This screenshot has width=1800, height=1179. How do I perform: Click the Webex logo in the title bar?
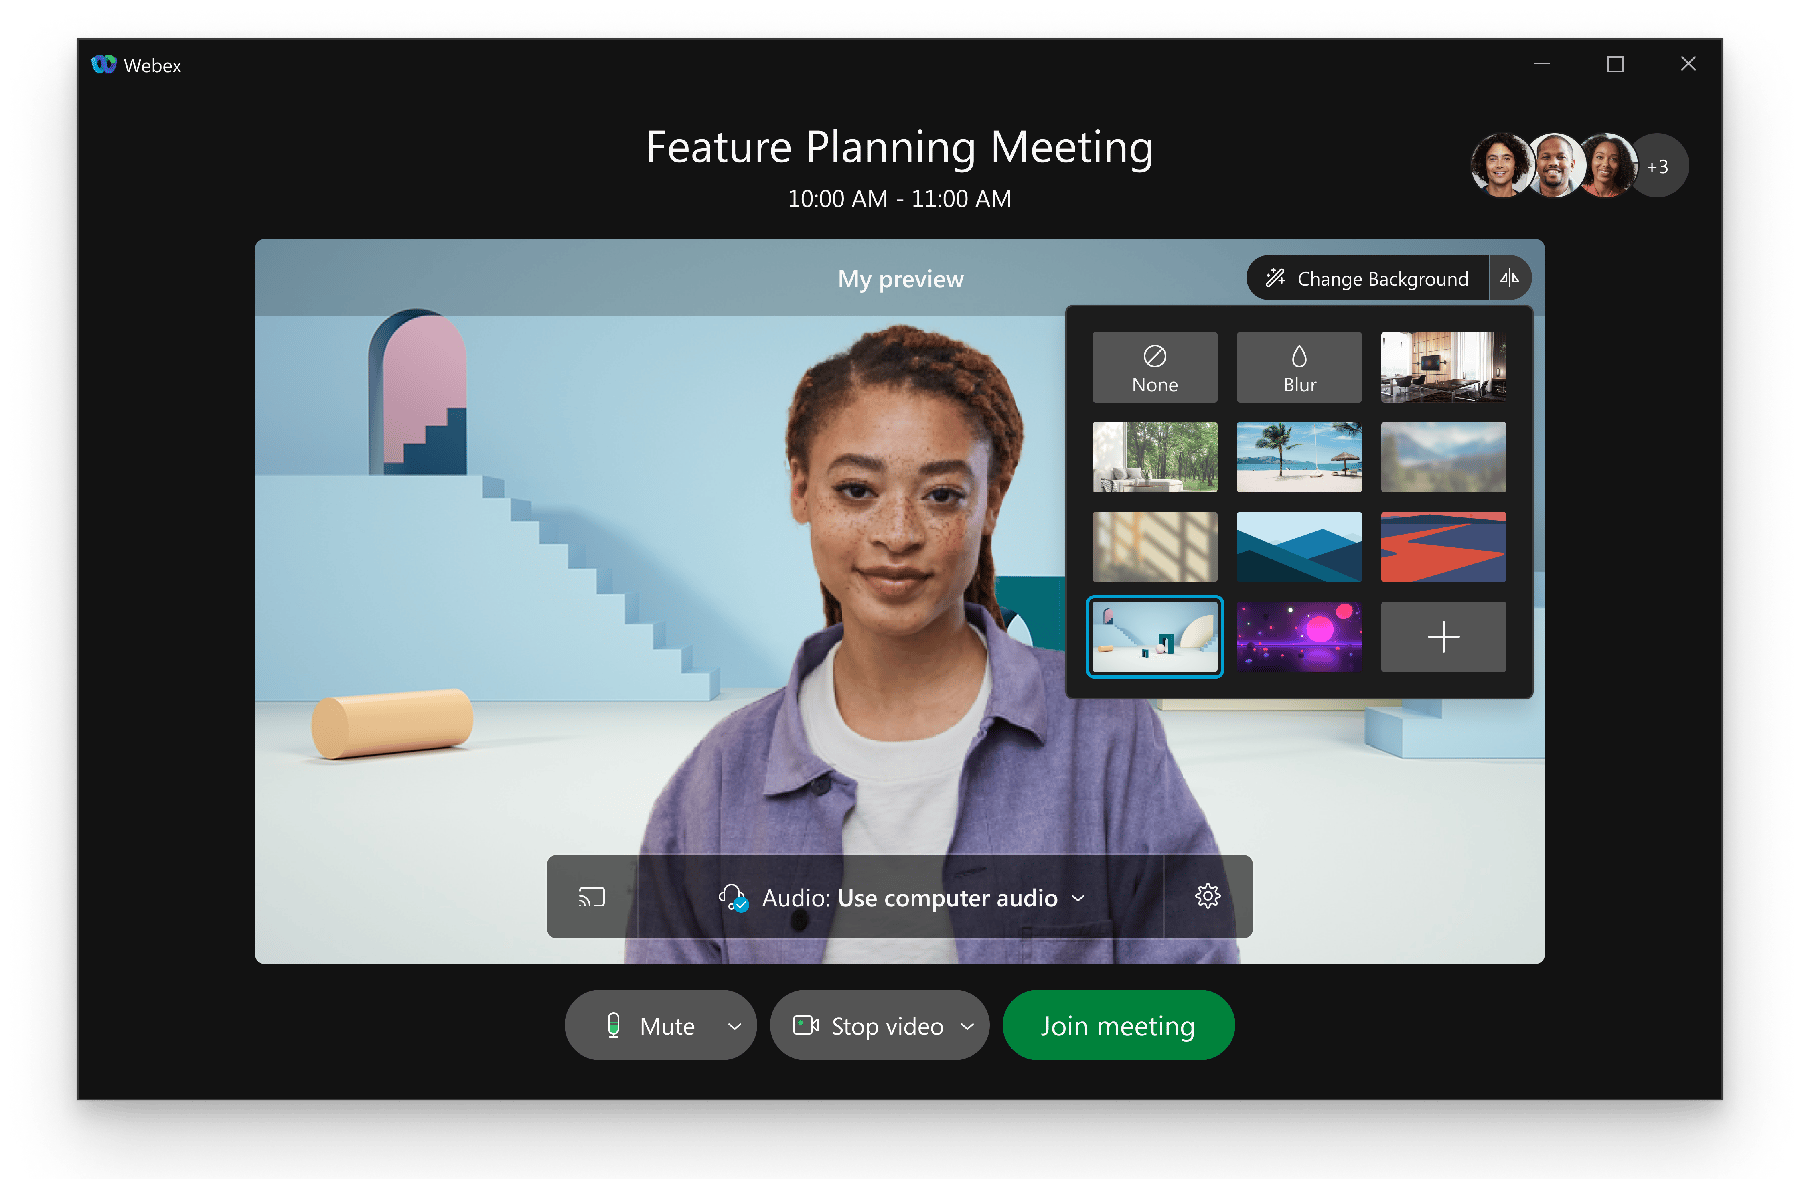pos(105,64)
